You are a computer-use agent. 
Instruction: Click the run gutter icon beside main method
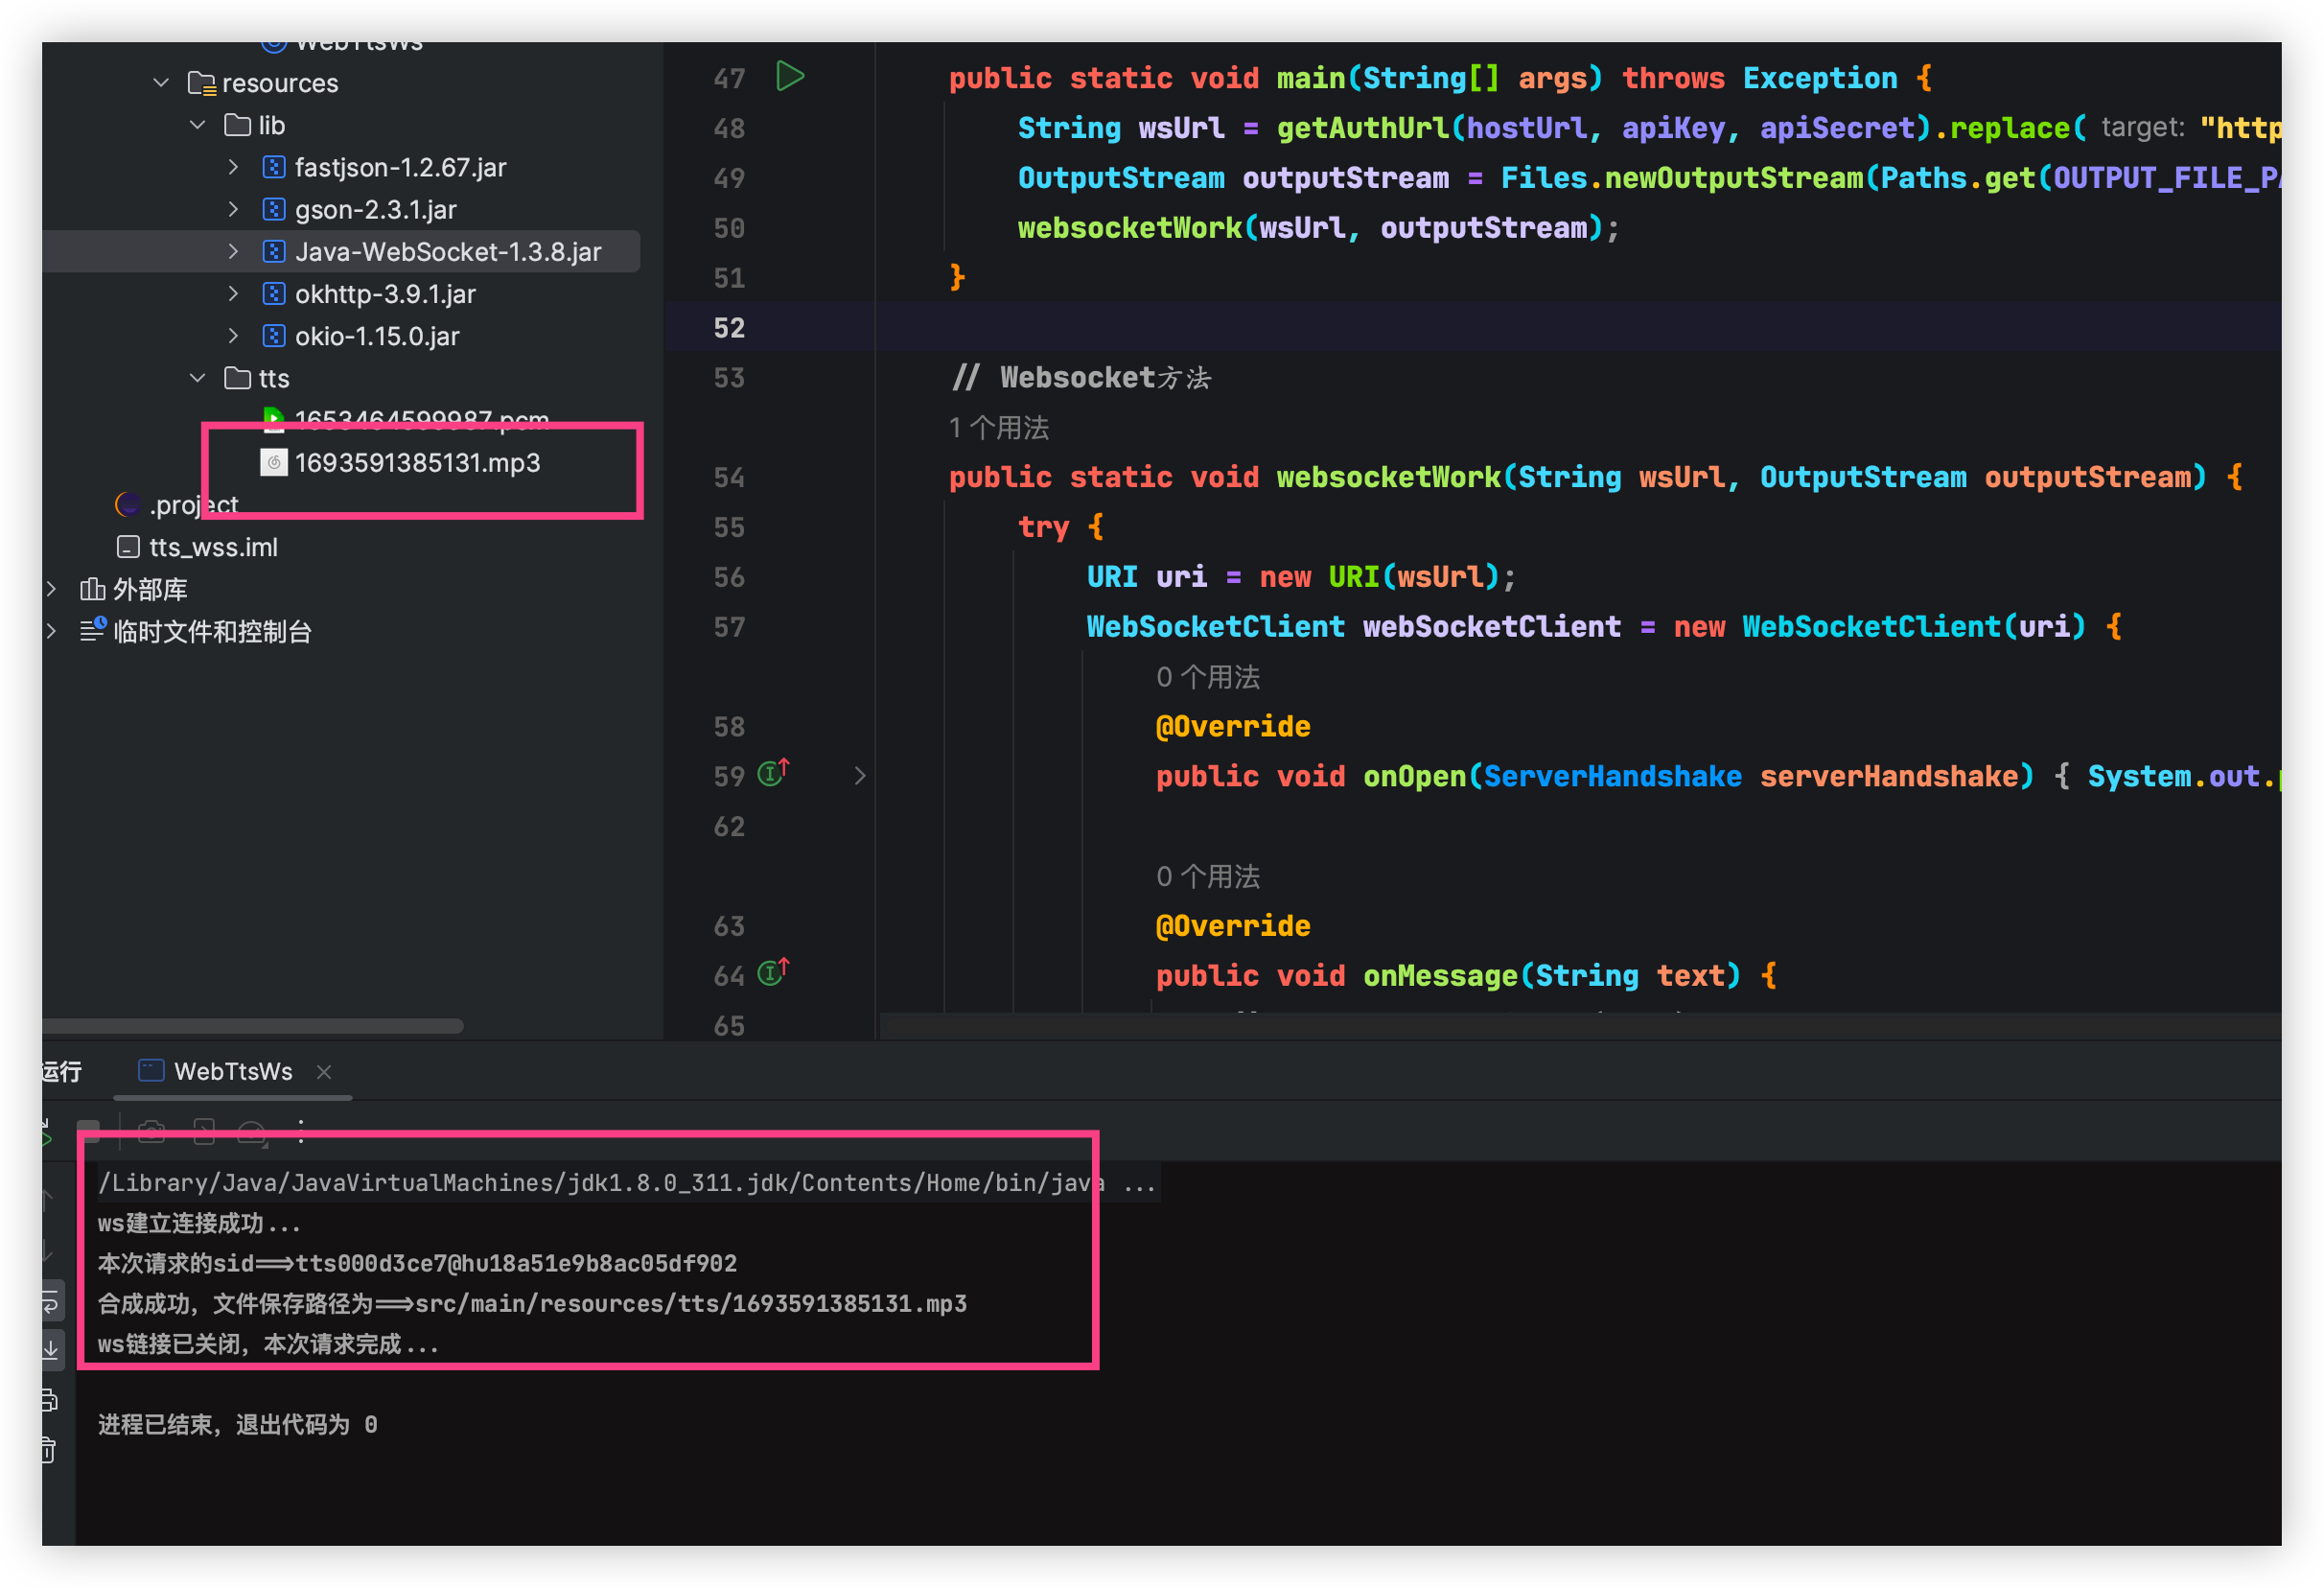pyautogui.click(x=790, y=76)
